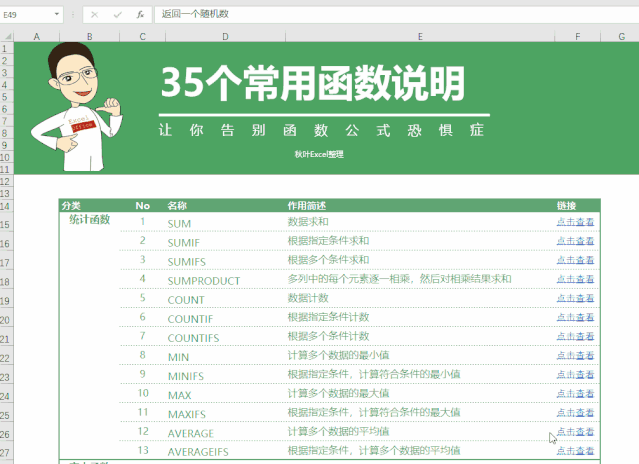Click the select-all corner triangle

pyautogui.click(x=7, y=37)
